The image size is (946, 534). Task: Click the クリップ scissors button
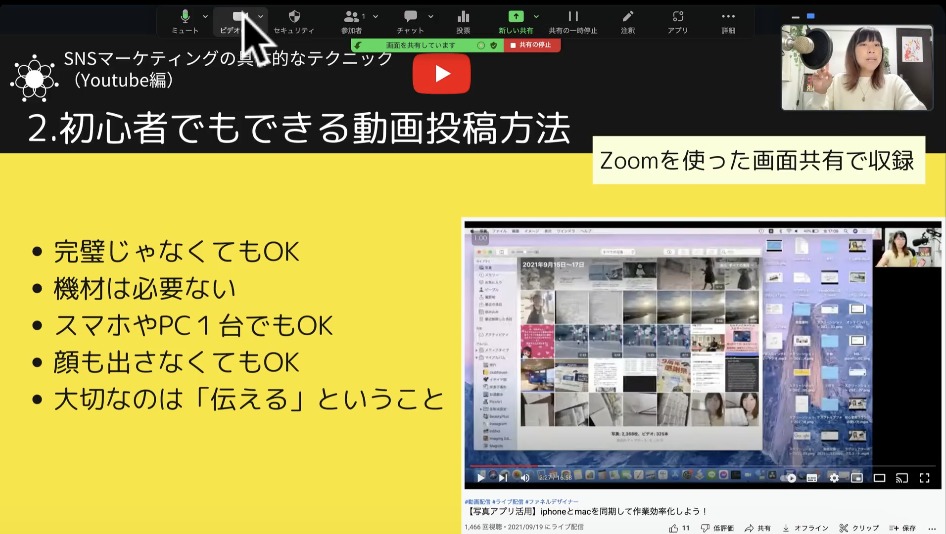click(x=859, y=528)
